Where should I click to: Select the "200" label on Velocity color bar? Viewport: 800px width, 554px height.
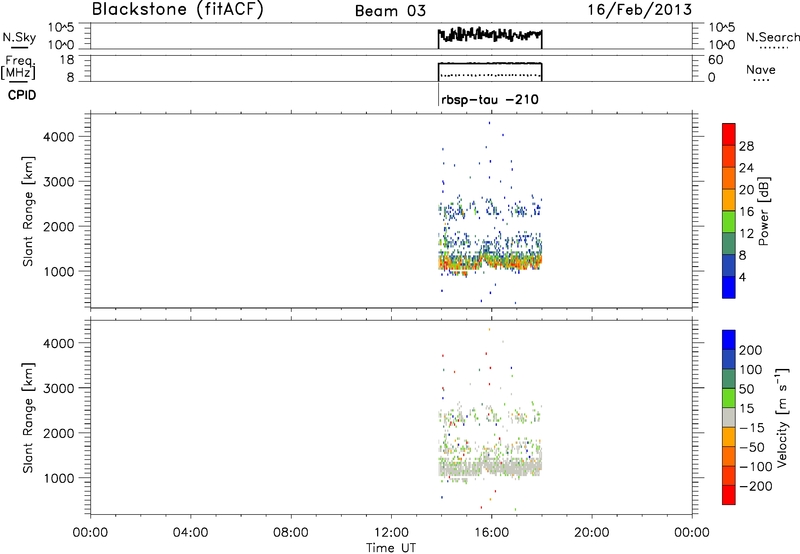pos(751,350)
